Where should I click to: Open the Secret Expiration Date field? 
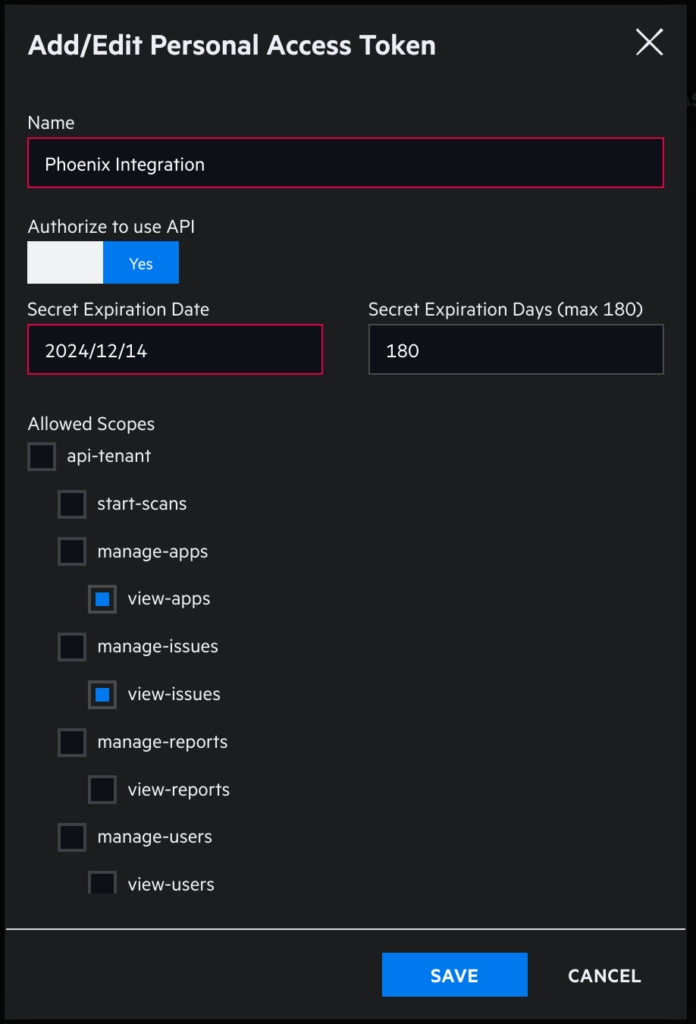click(x=175, y=350)
